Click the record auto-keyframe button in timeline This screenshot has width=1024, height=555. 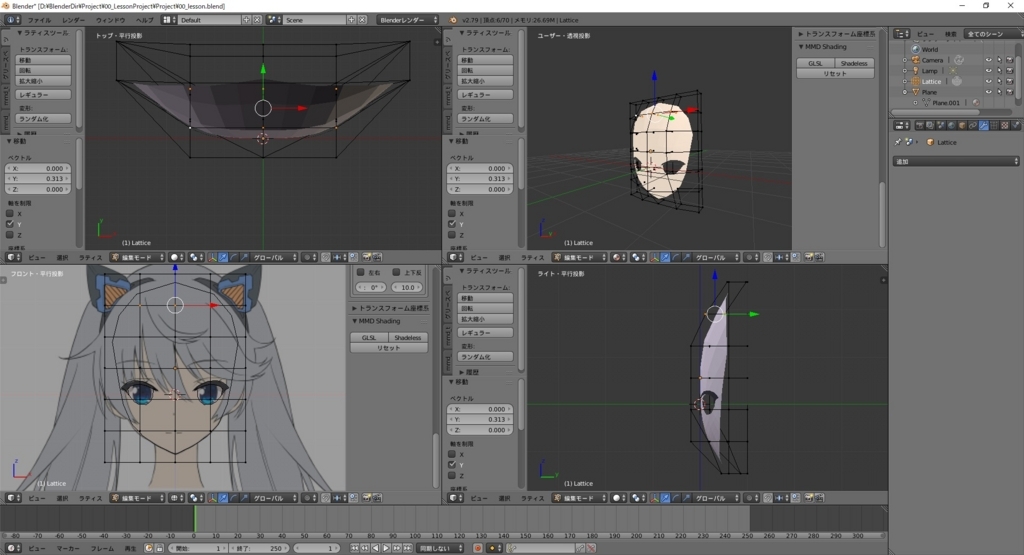[x=476, y=548]
